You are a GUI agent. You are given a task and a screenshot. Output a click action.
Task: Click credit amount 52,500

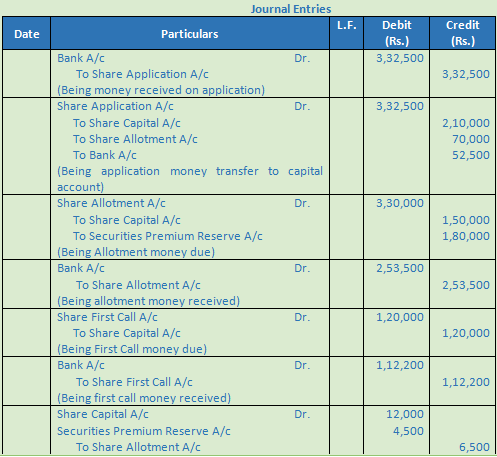tap(471, 155)
